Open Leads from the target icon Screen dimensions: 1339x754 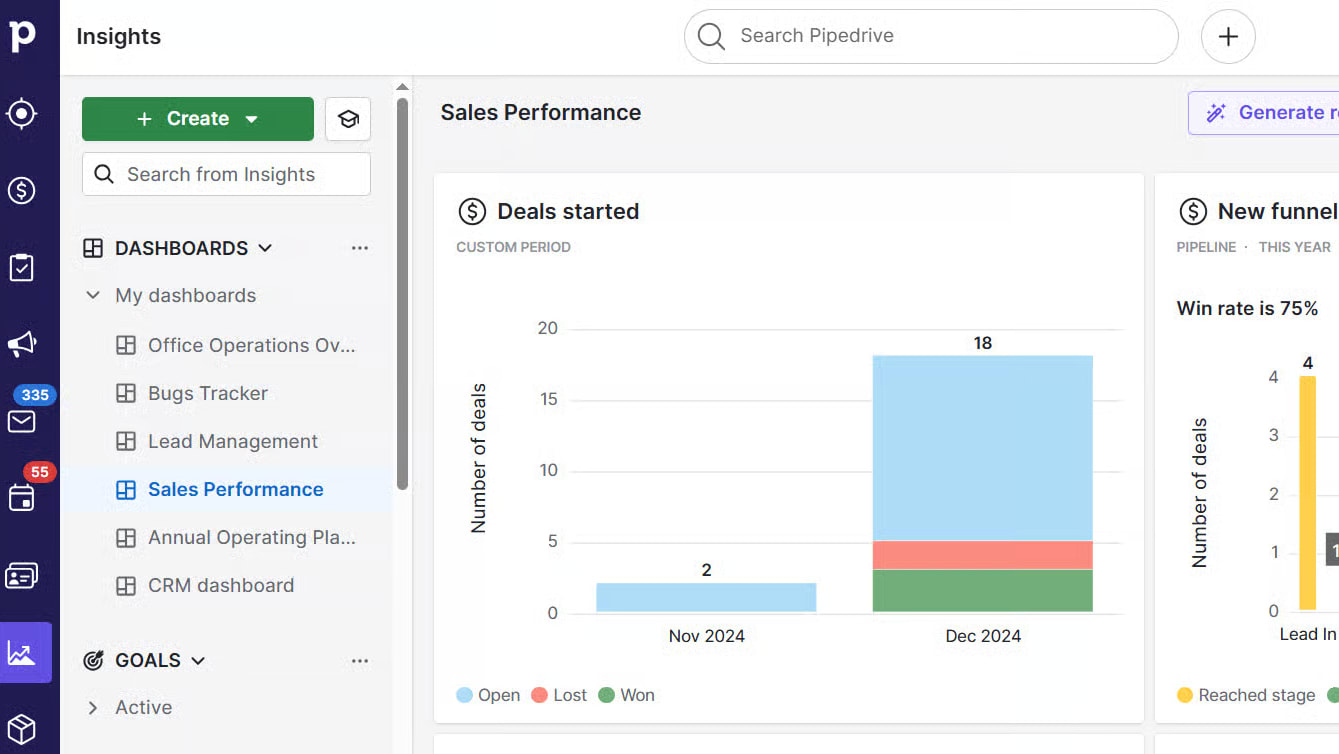pyautogui.click(x=22, y=114)
